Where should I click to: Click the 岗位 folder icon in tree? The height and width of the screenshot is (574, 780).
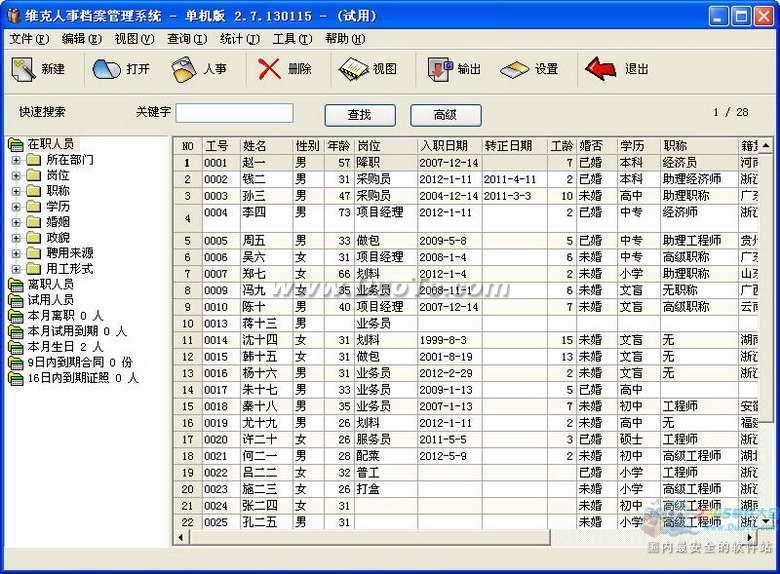point(34,176)
